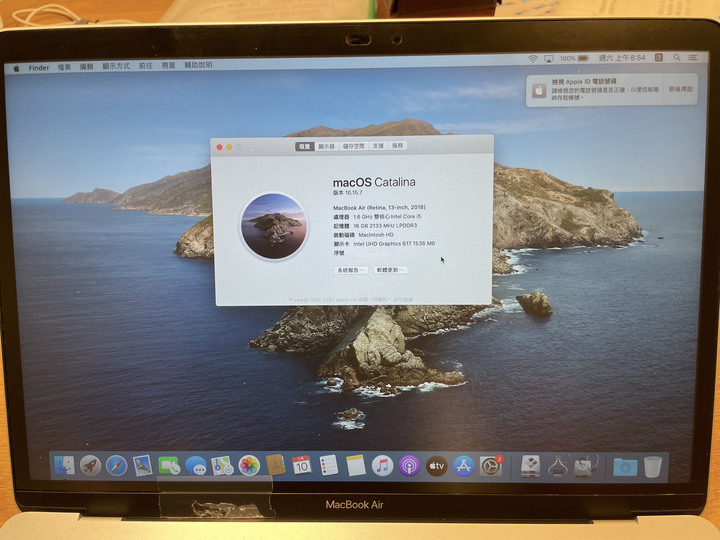720x540 pixels.
Task: Open System Preferences gear with badge
Action: (491, 466)
